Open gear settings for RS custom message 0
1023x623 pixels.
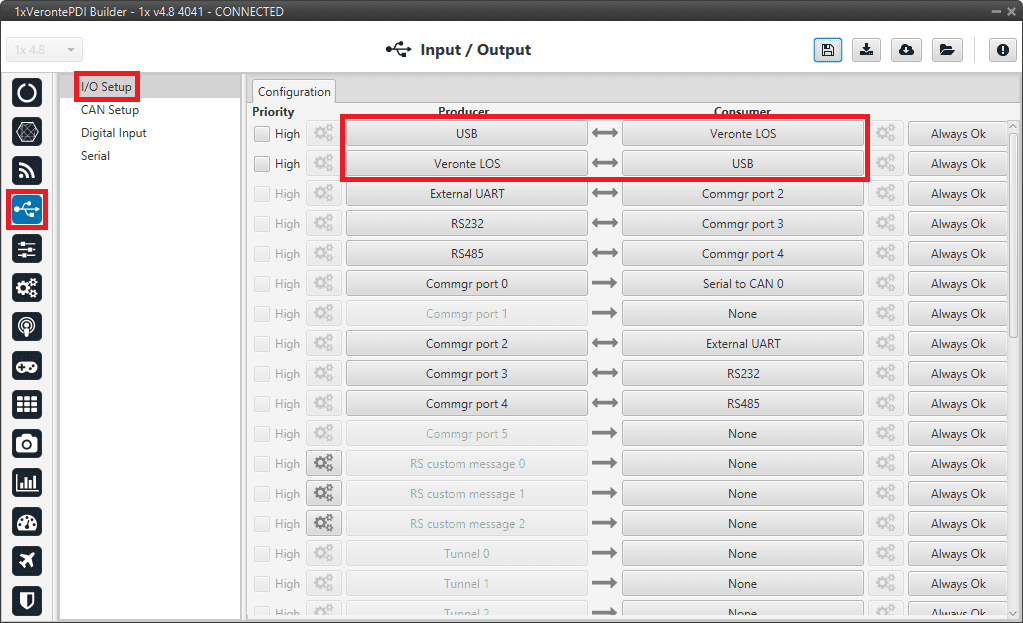[x=324, y=464]
